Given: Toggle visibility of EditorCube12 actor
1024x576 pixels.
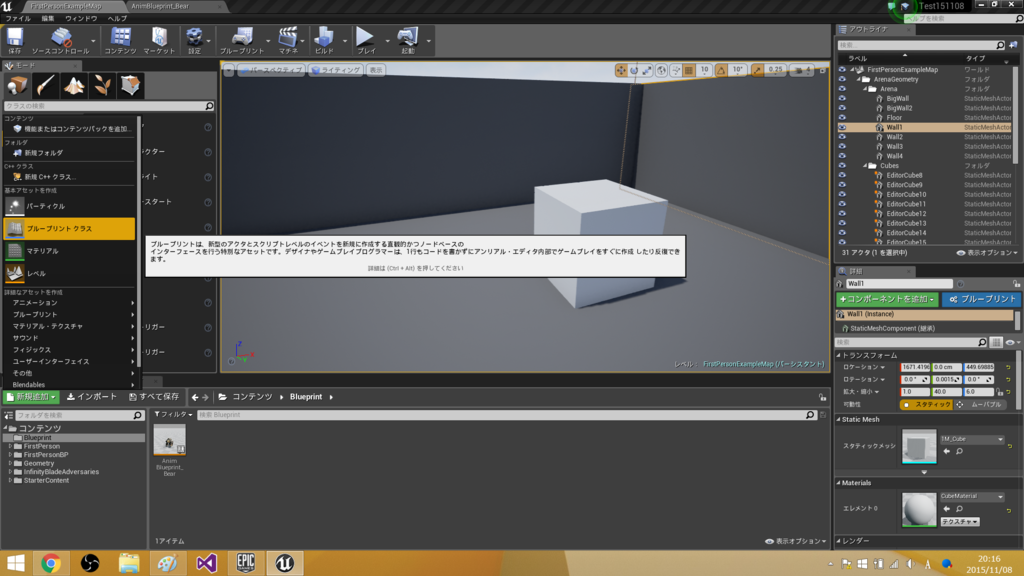Looking at the screenshot, I should point(842,214).
